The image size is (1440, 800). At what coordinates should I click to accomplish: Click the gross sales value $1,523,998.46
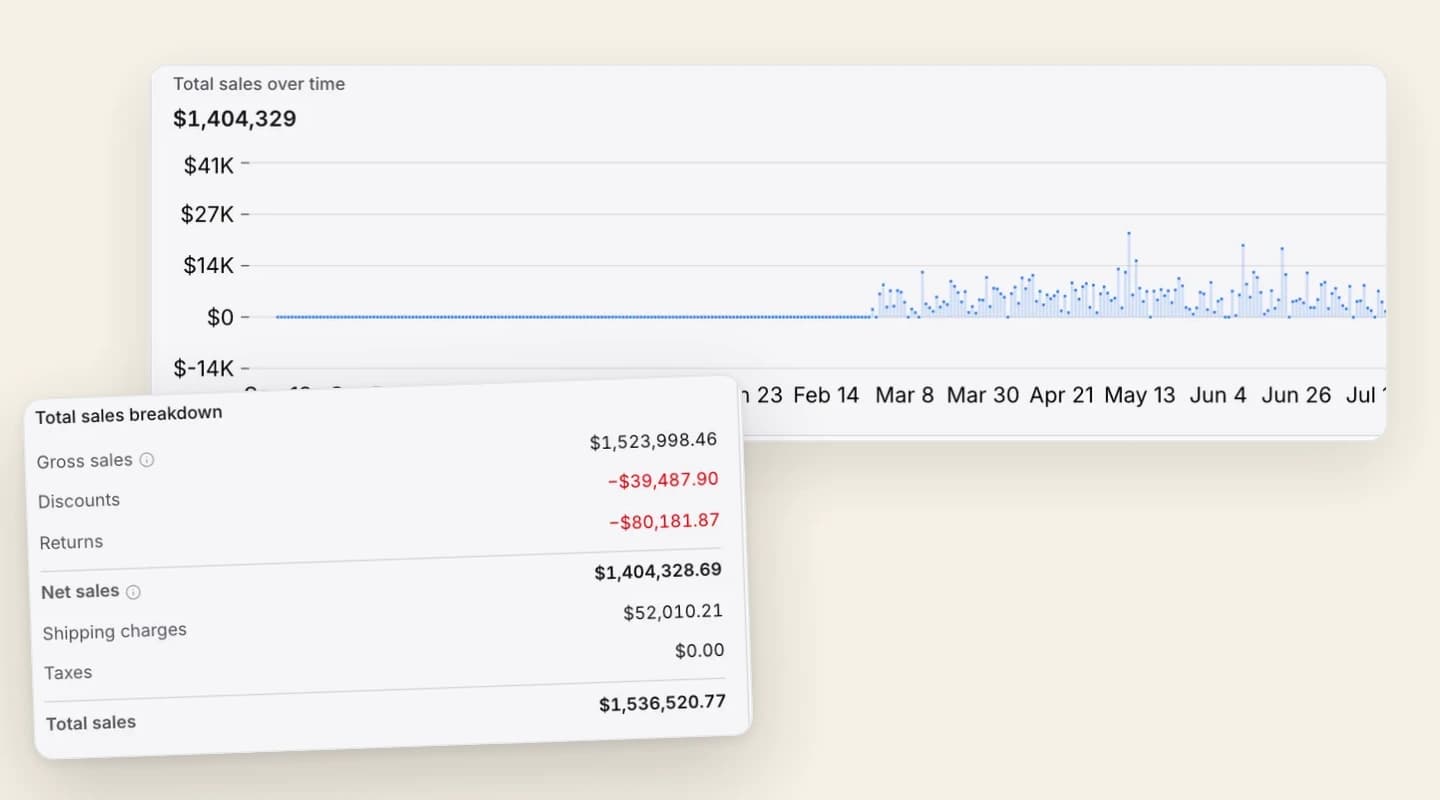[x=653, y=441]
